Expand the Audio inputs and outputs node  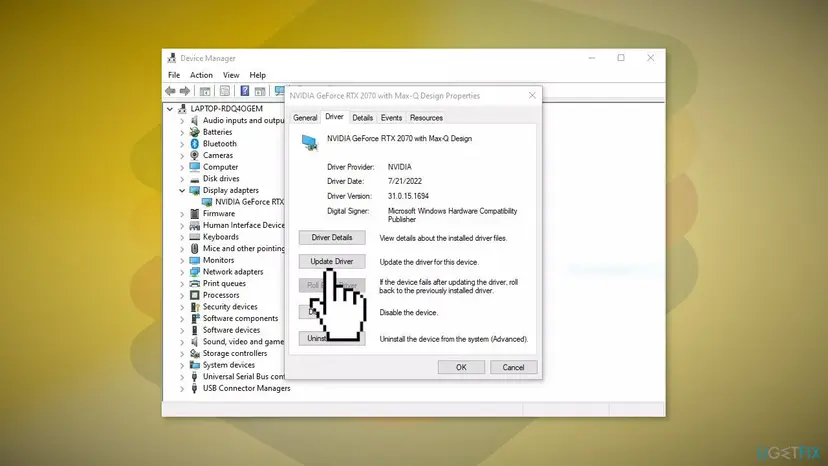tap(182, 120)
